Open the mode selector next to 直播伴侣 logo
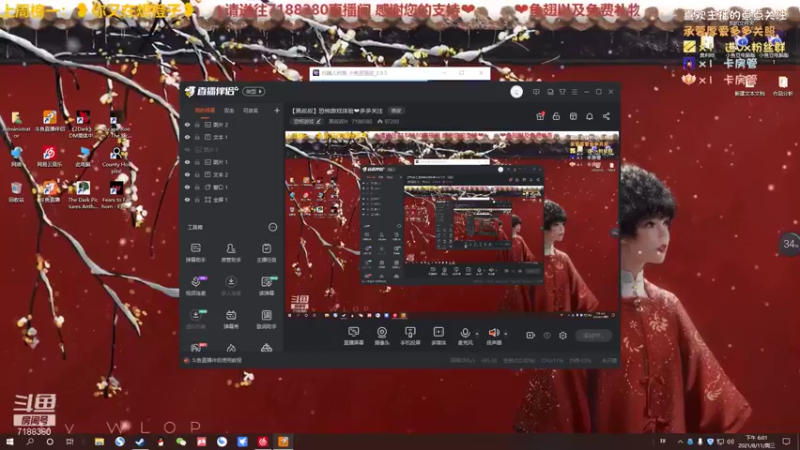The width and height of the screenshot is (800, 450). pos(254,92)
